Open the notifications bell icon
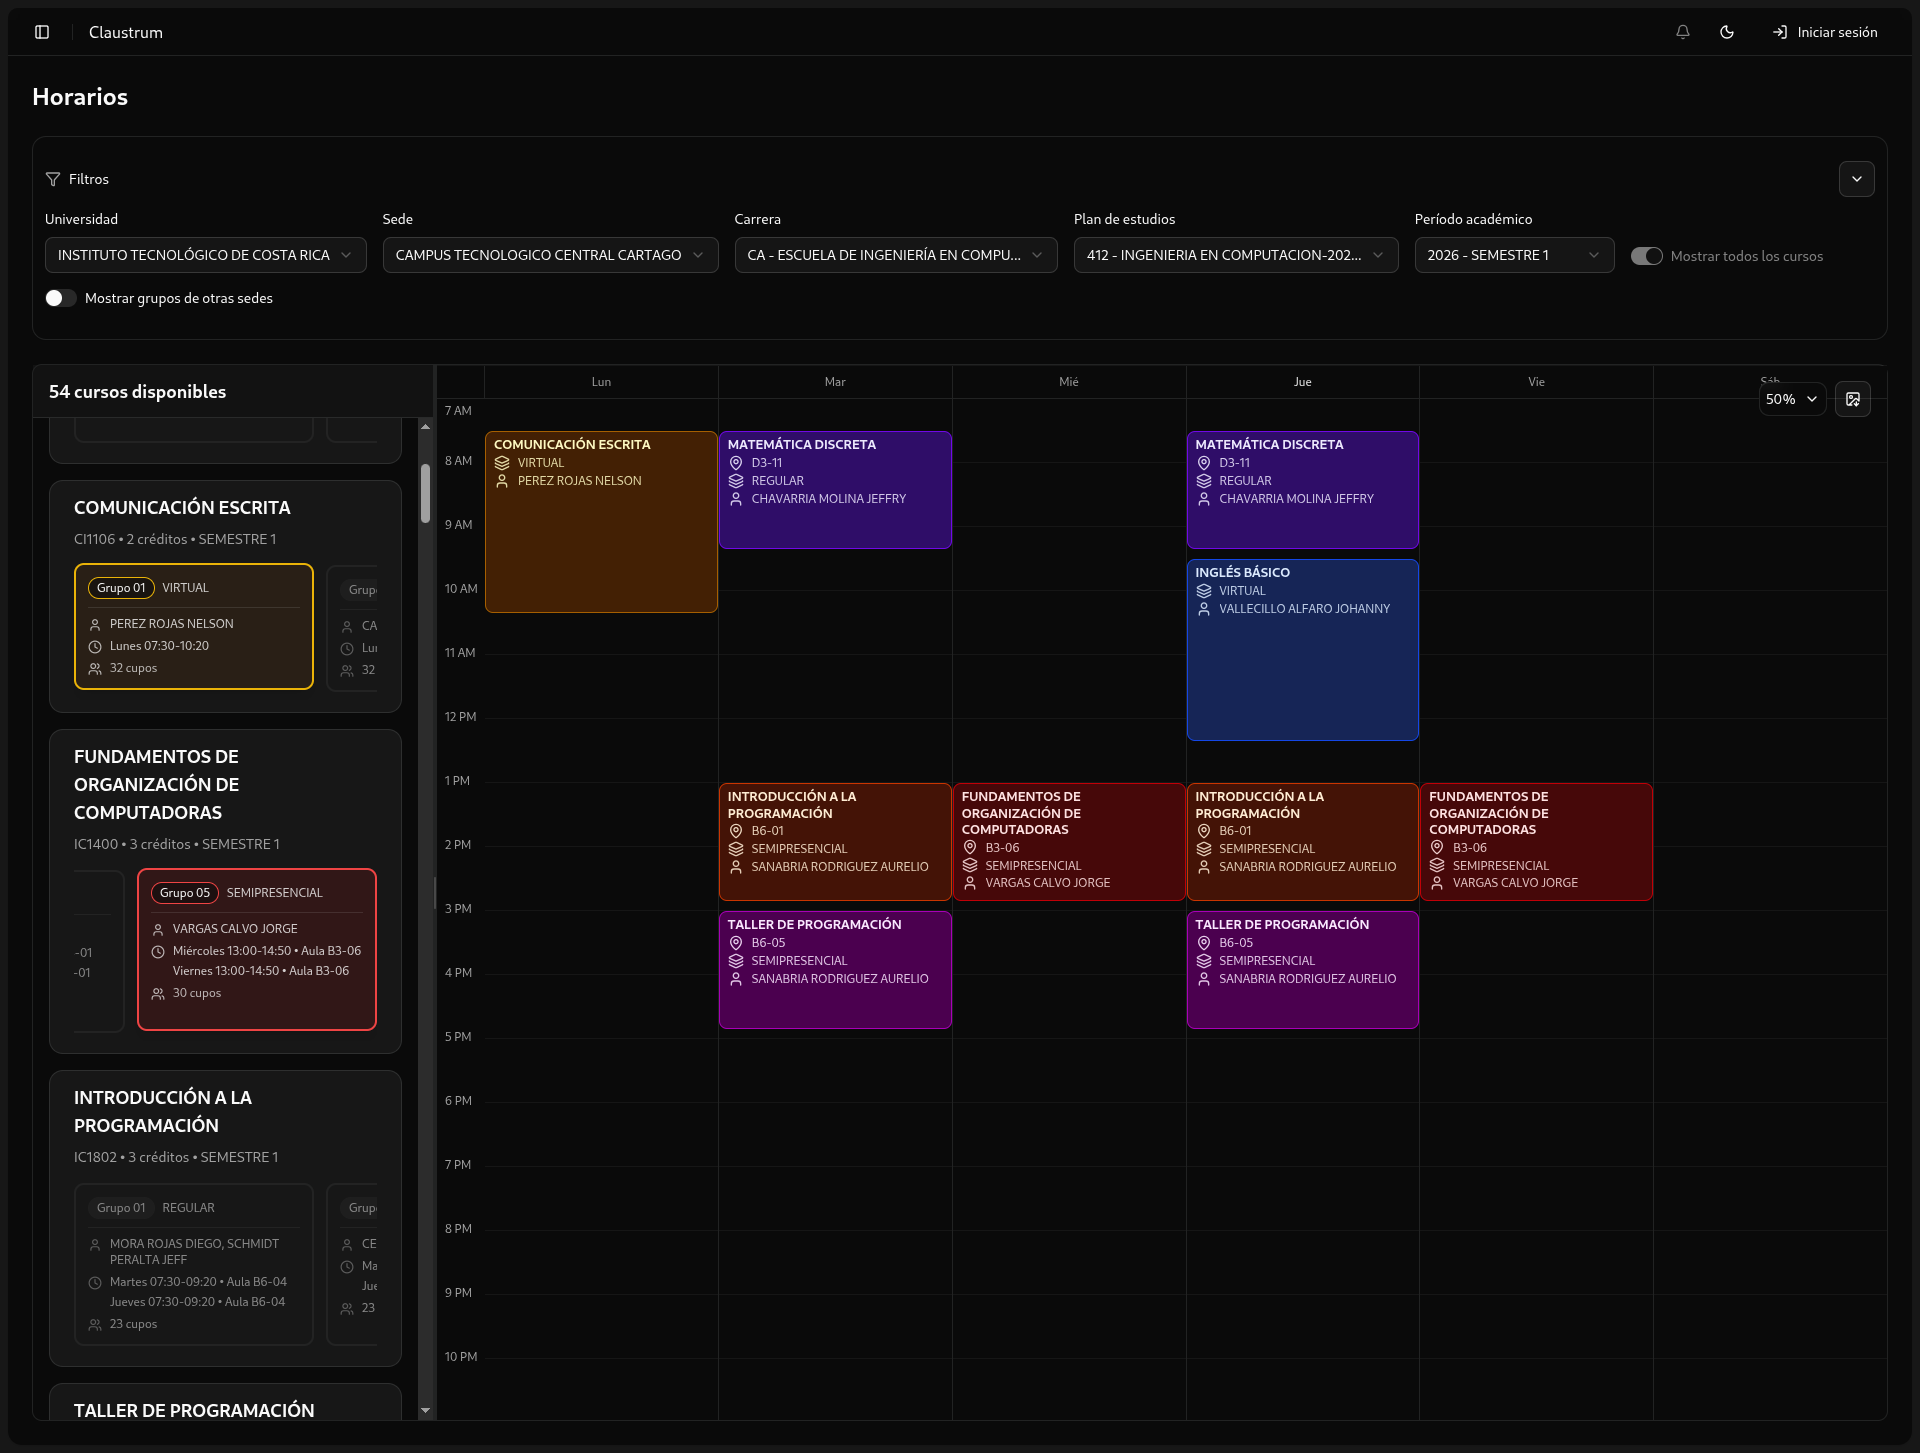 click(1682, 32)
